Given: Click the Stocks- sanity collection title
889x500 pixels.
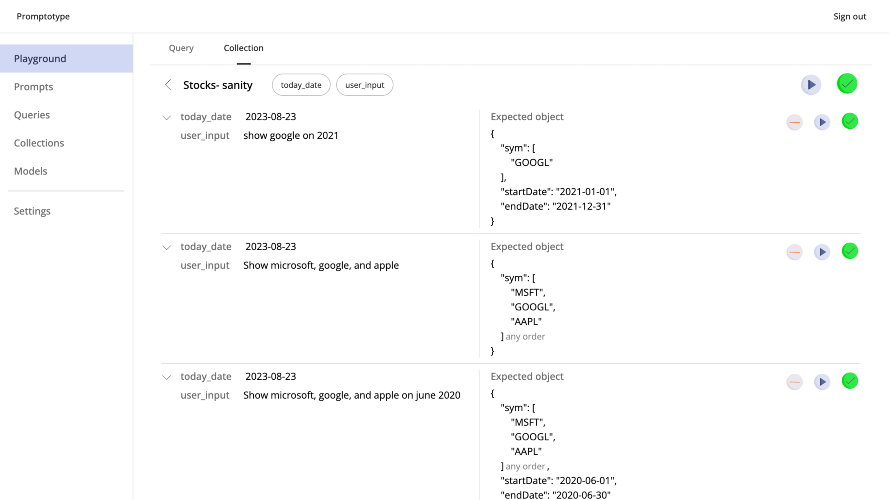Looking at the screenshot, I should point(218,85).
